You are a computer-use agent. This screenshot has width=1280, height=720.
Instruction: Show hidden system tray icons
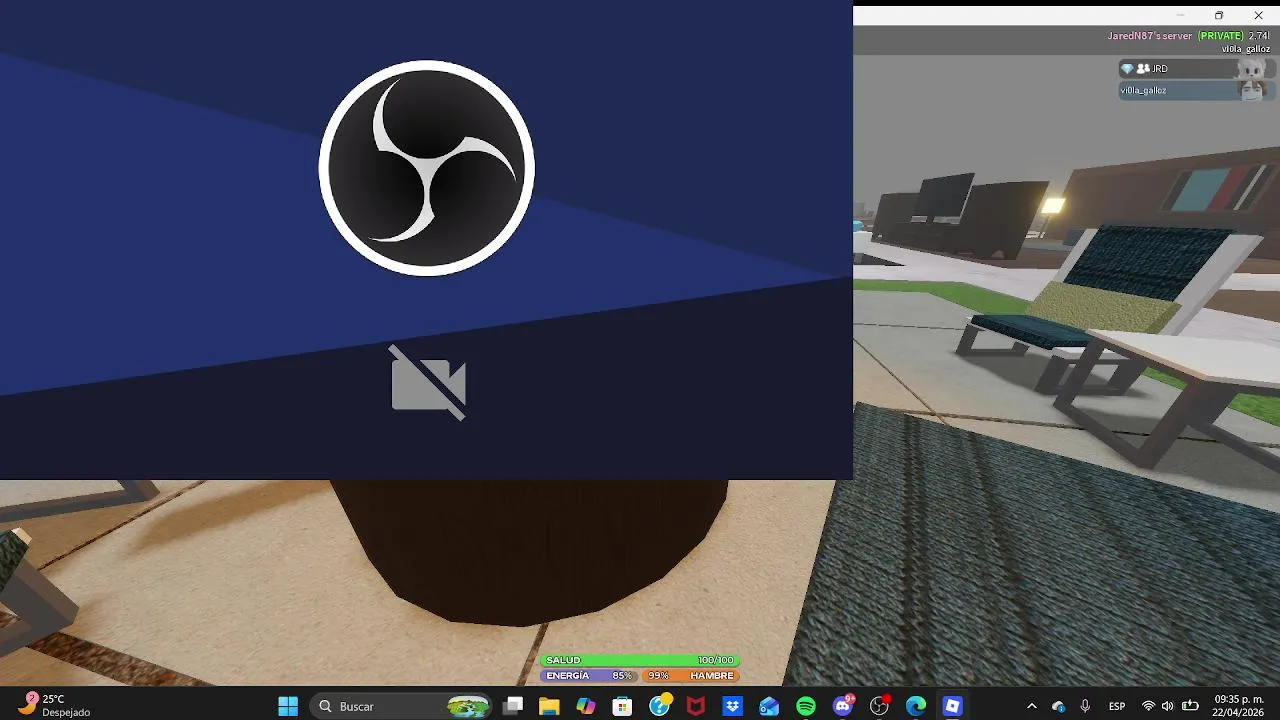1032,706
